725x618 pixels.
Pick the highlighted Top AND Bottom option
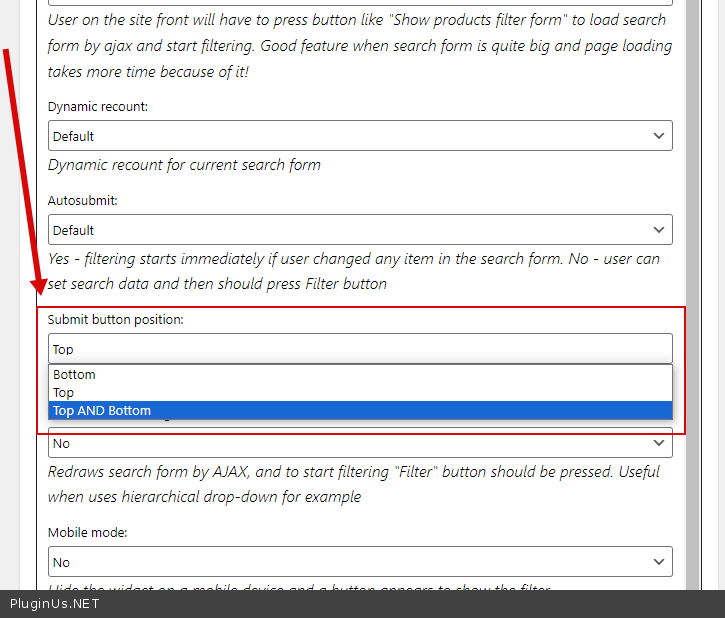[x=102, y=411]
